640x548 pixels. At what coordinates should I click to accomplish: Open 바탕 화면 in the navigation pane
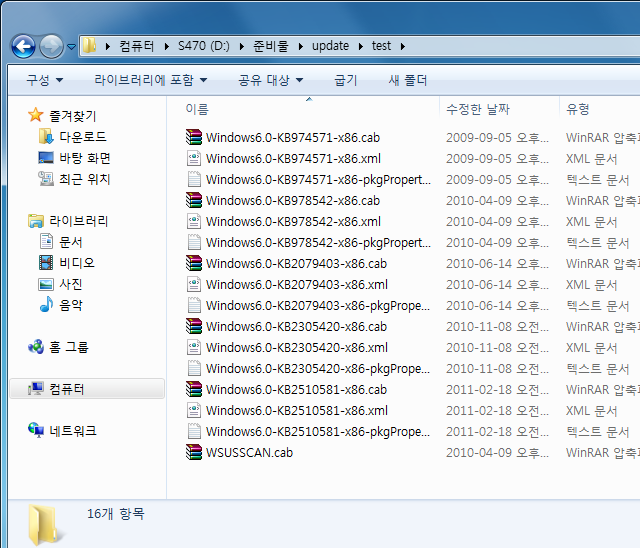click(84, 158)
